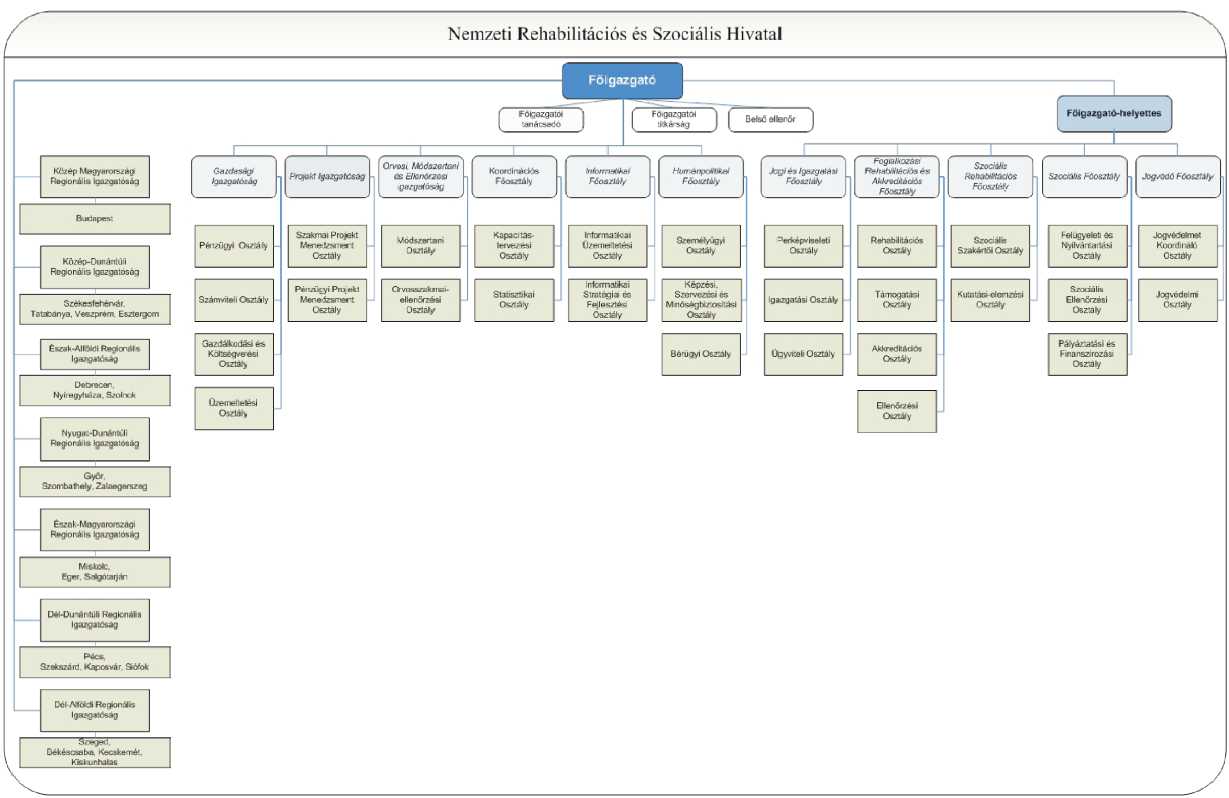The image size is (1229, 798).
Task: Select the Budapest regional office box
Action: click(x=95, y=216)
